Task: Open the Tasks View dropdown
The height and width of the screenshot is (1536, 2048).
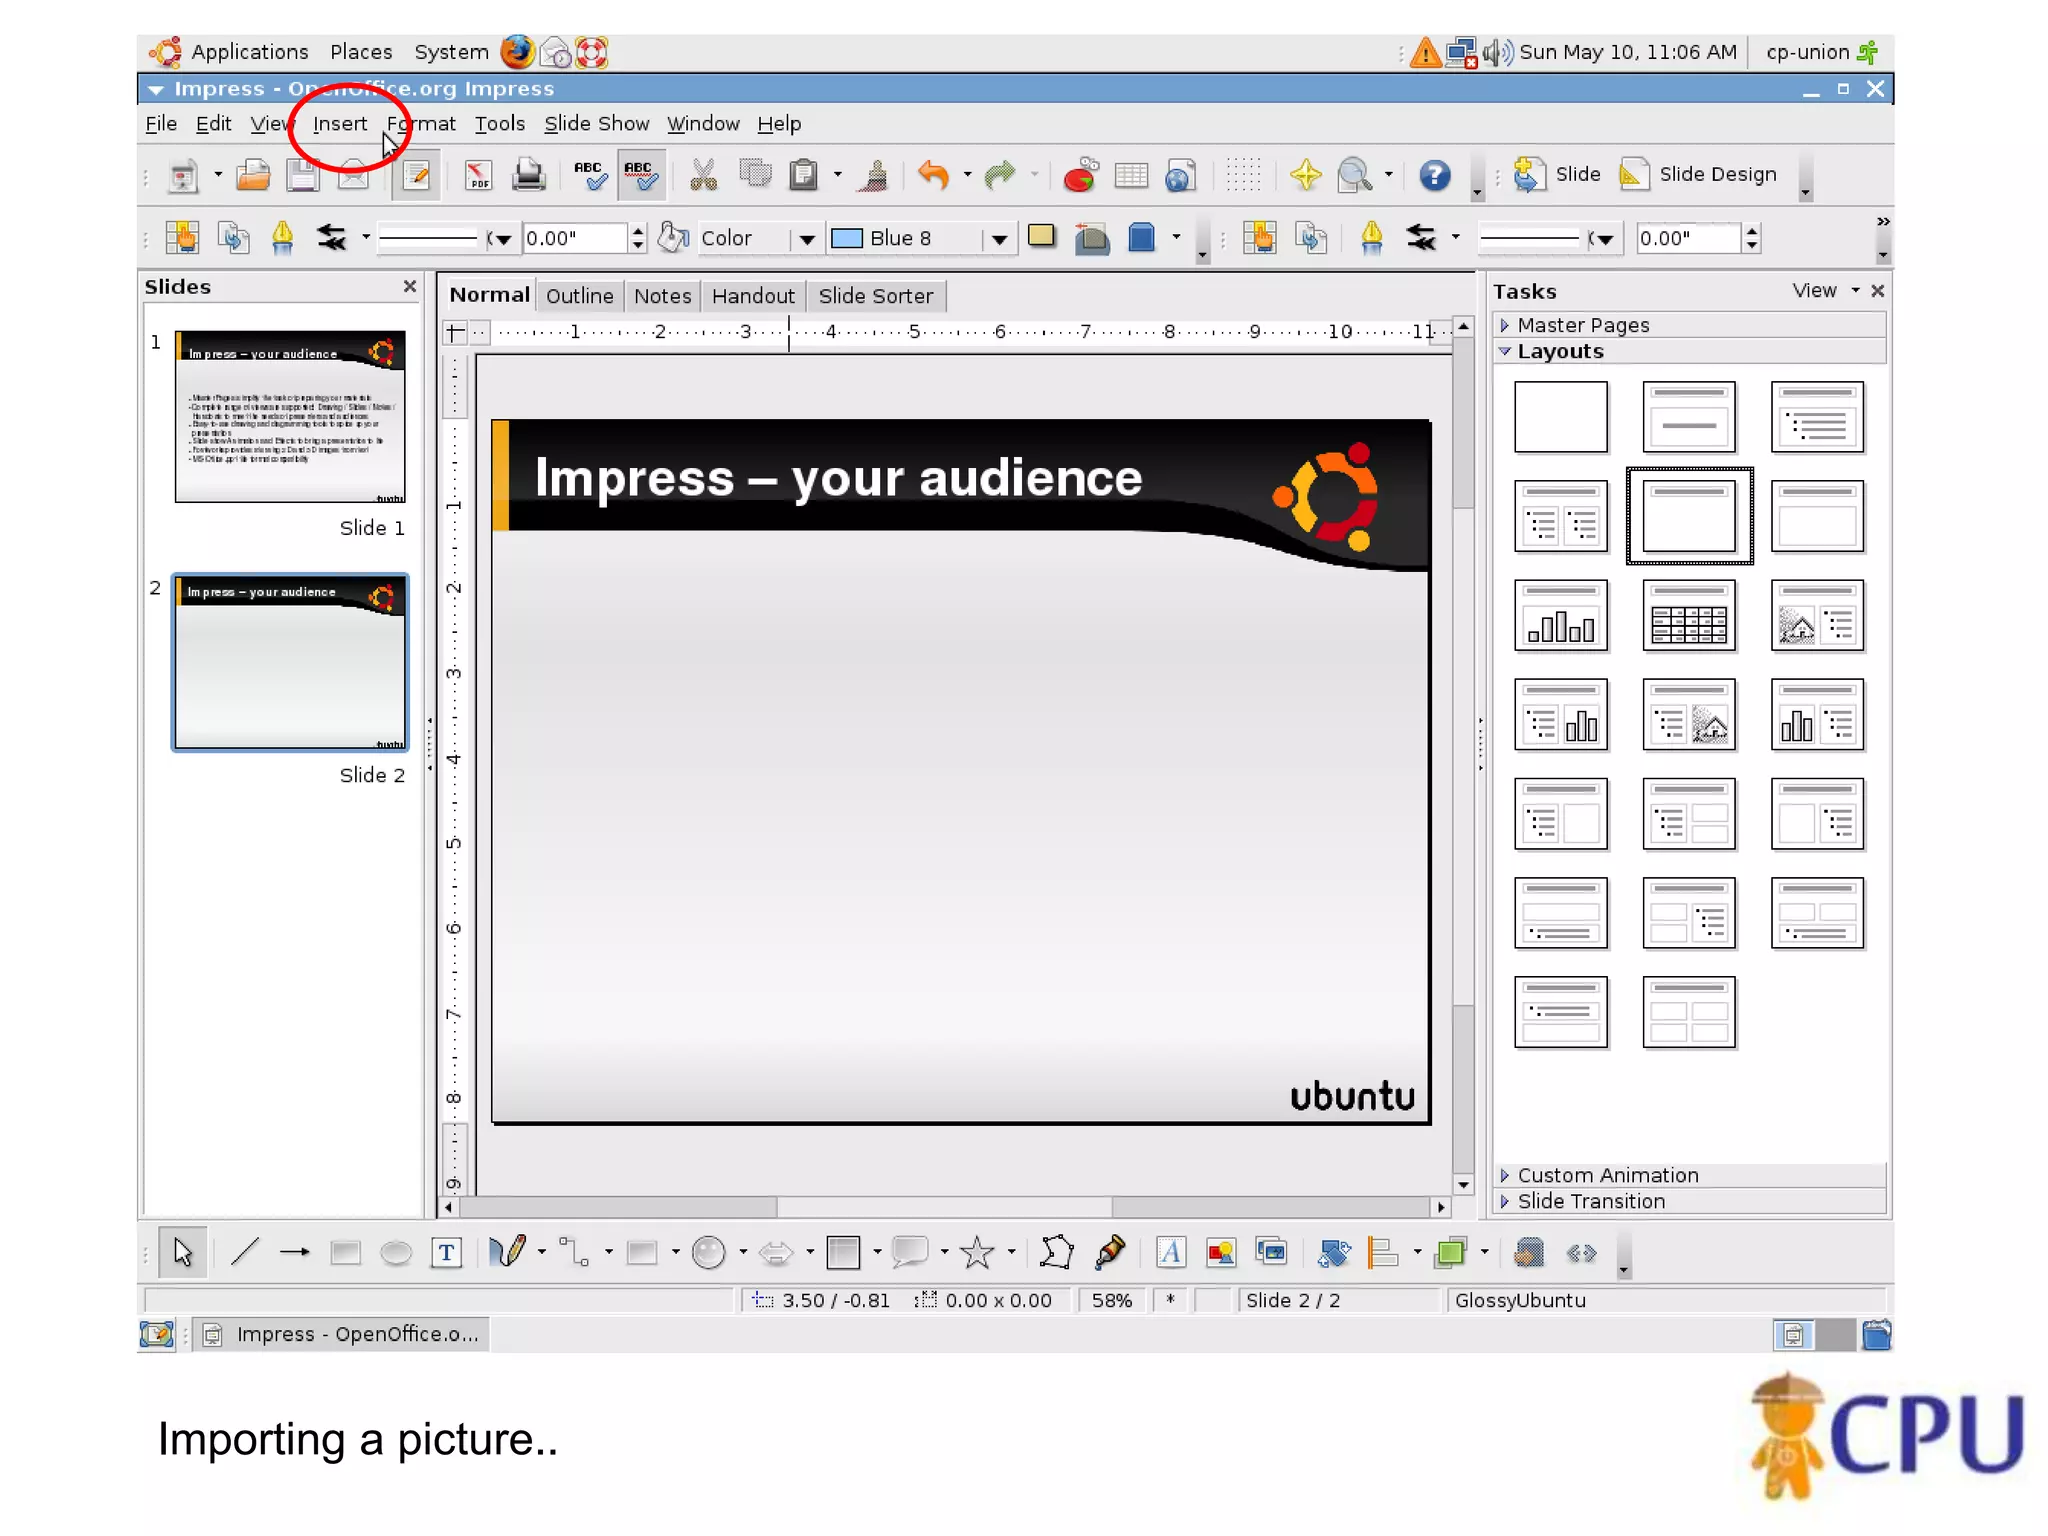Action: pos(1825,291)
